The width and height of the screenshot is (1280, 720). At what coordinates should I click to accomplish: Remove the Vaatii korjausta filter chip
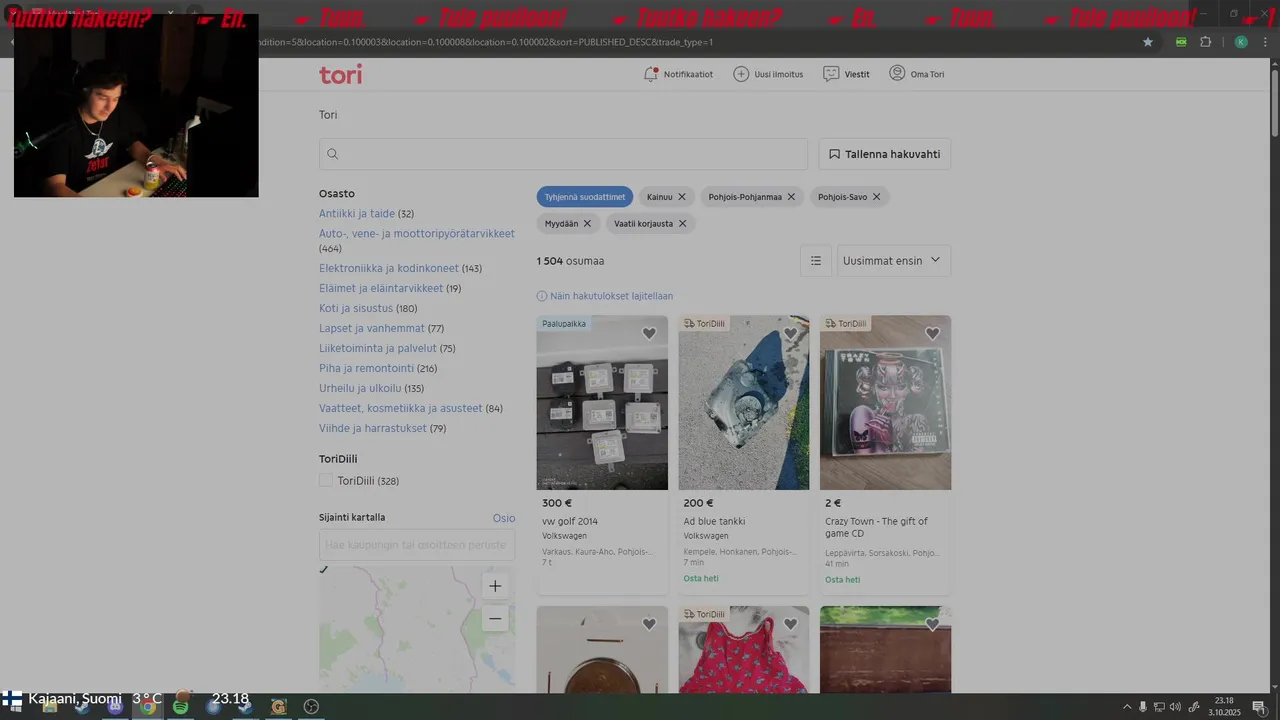(682, 223)
